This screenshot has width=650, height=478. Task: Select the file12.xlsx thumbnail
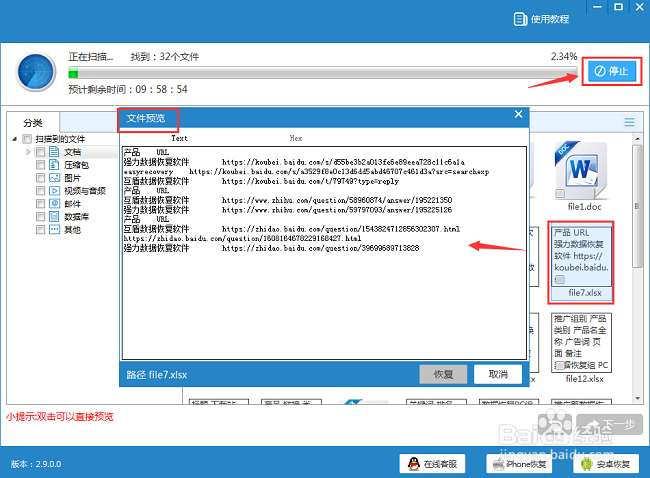pyautogui.click(x=581, y=342)
